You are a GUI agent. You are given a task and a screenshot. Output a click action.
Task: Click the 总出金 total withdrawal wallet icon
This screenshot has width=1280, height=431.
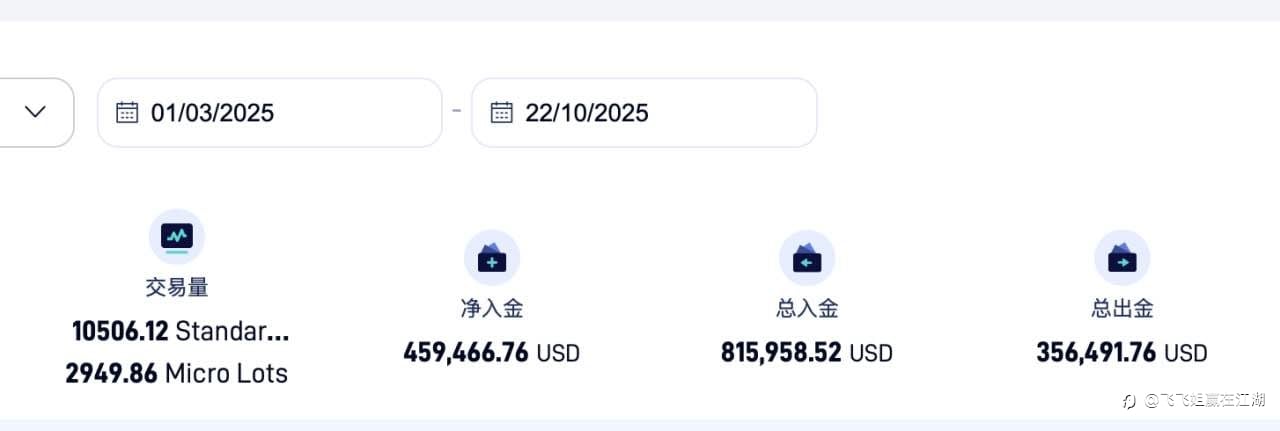(x=1122, y=258)
